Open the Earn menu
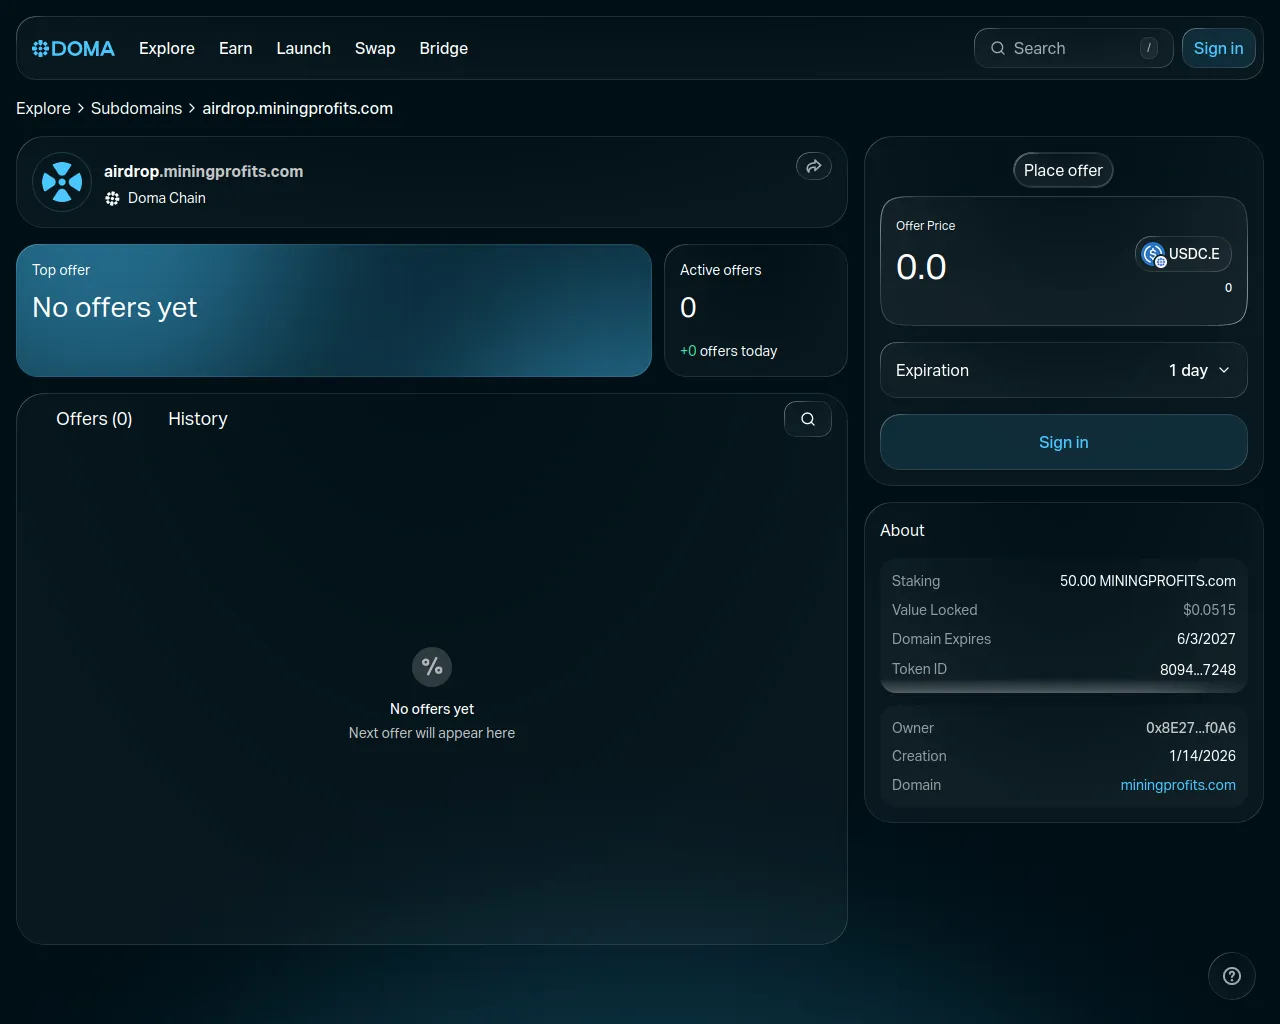Image resolution: width=1280 pixels, height=1024 pixels. click(x=236, y=48)
